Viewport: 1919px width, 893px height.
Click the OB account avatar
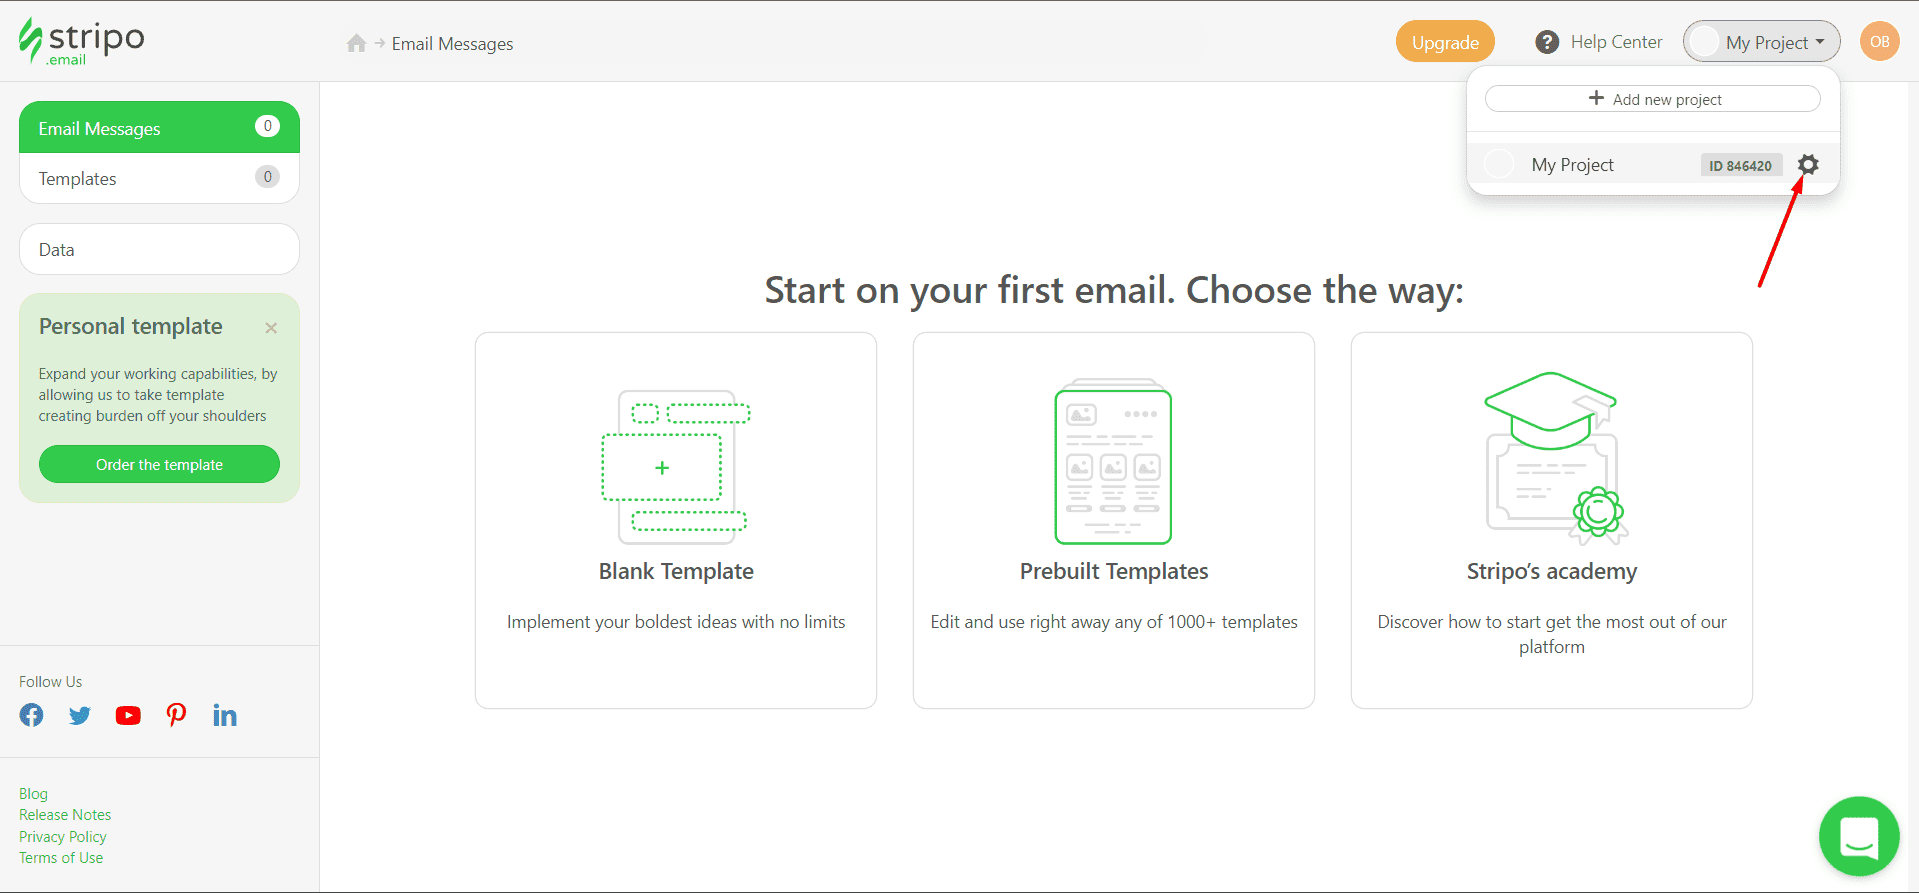click(x=1879, y=41)
